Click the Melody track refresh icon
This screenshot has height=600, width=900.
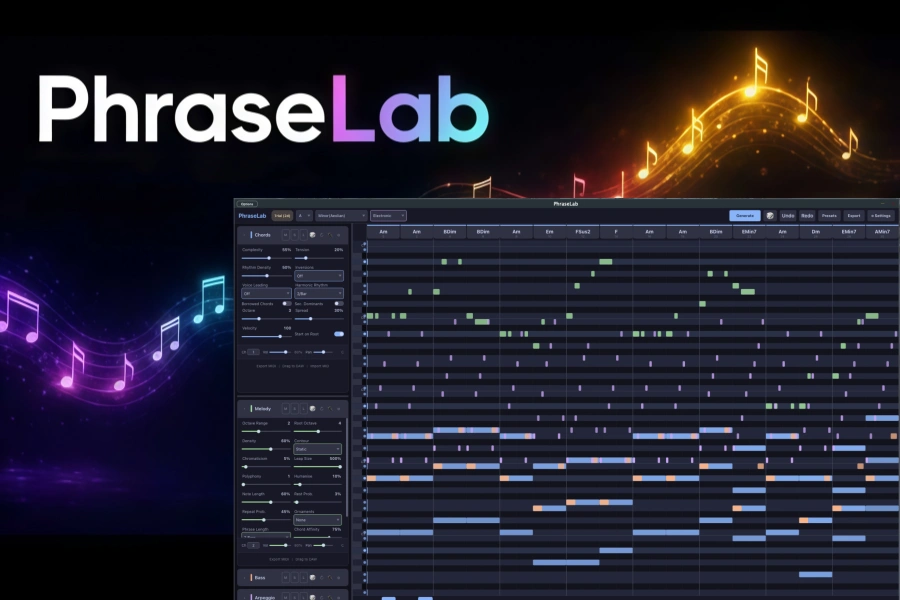pos(321,409)
